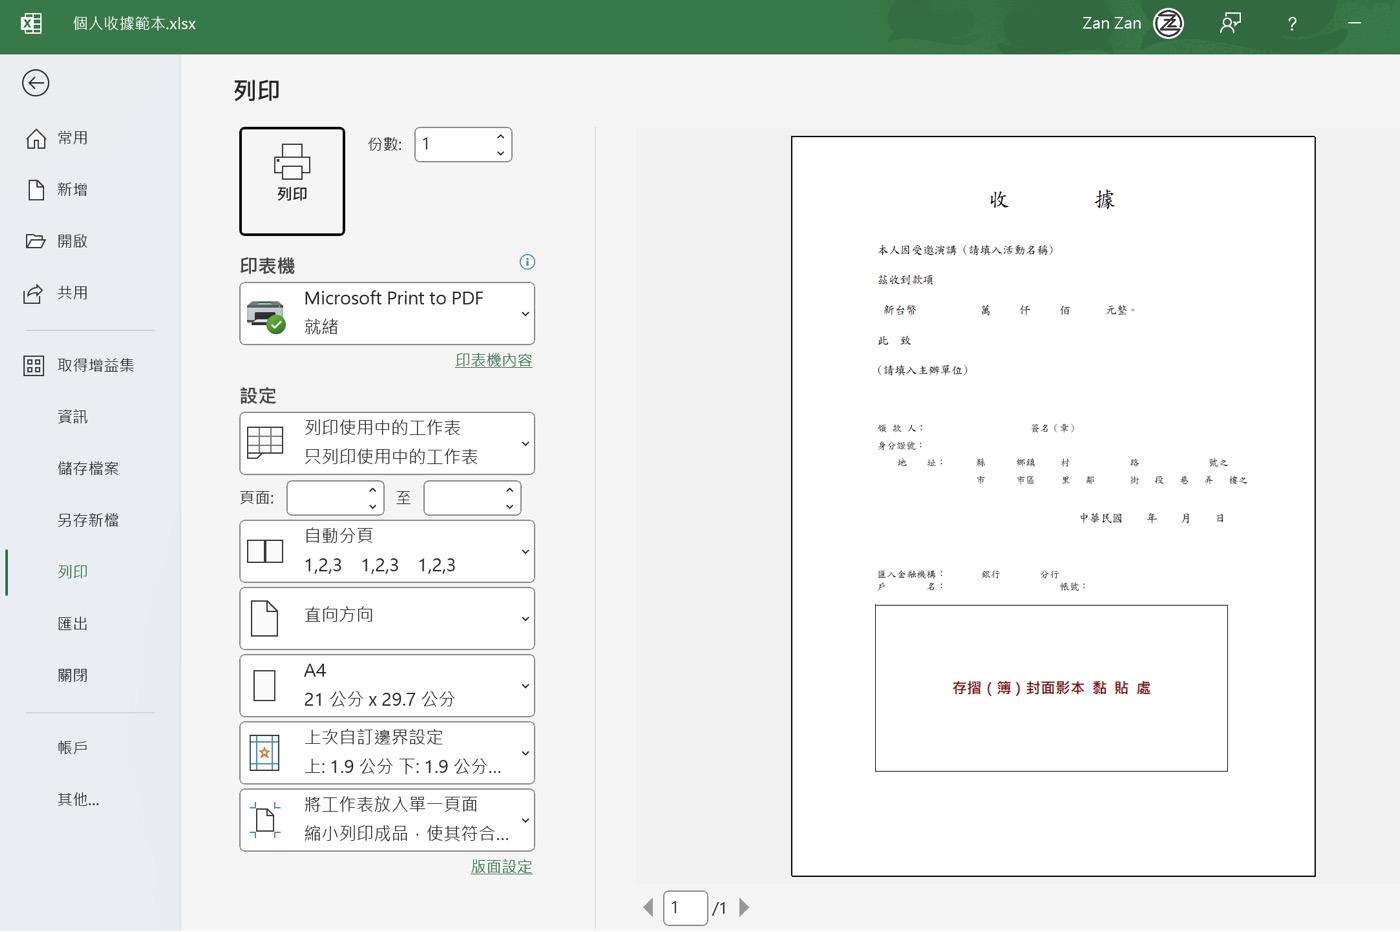Open the 直向方向 orientation dropdown
The width and height of the screenshot is (1400, 932).
(387, 618)
